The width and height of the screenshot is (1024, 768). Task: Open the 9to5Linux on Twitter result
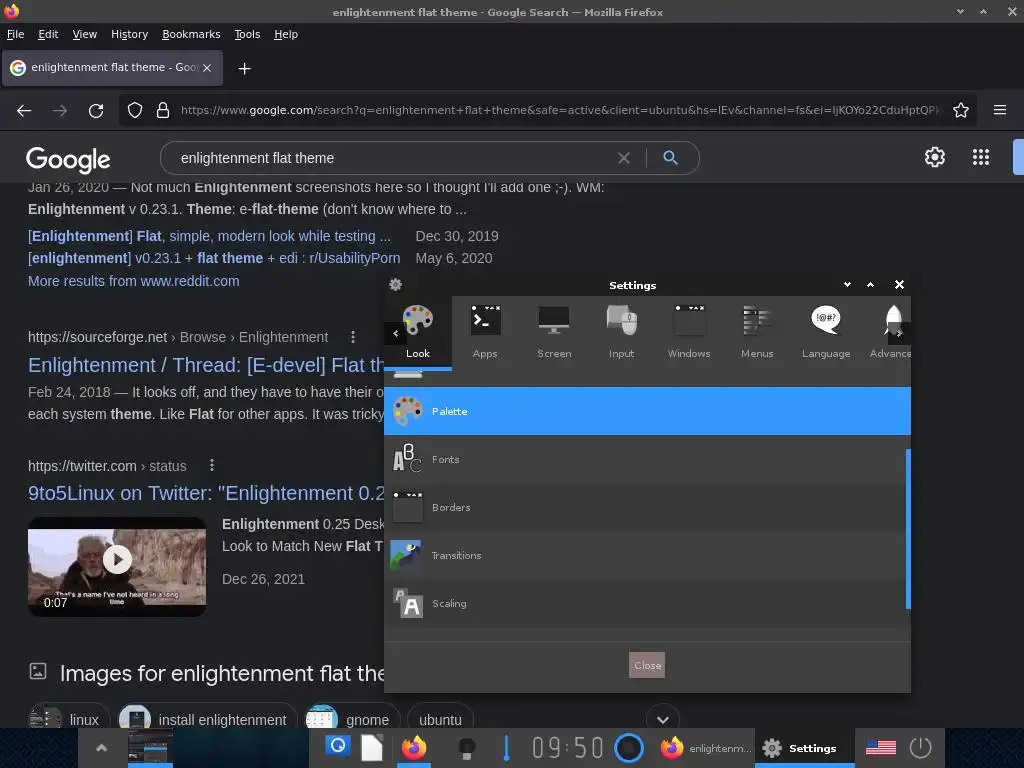pyautogui.click(x=206, y=493)
